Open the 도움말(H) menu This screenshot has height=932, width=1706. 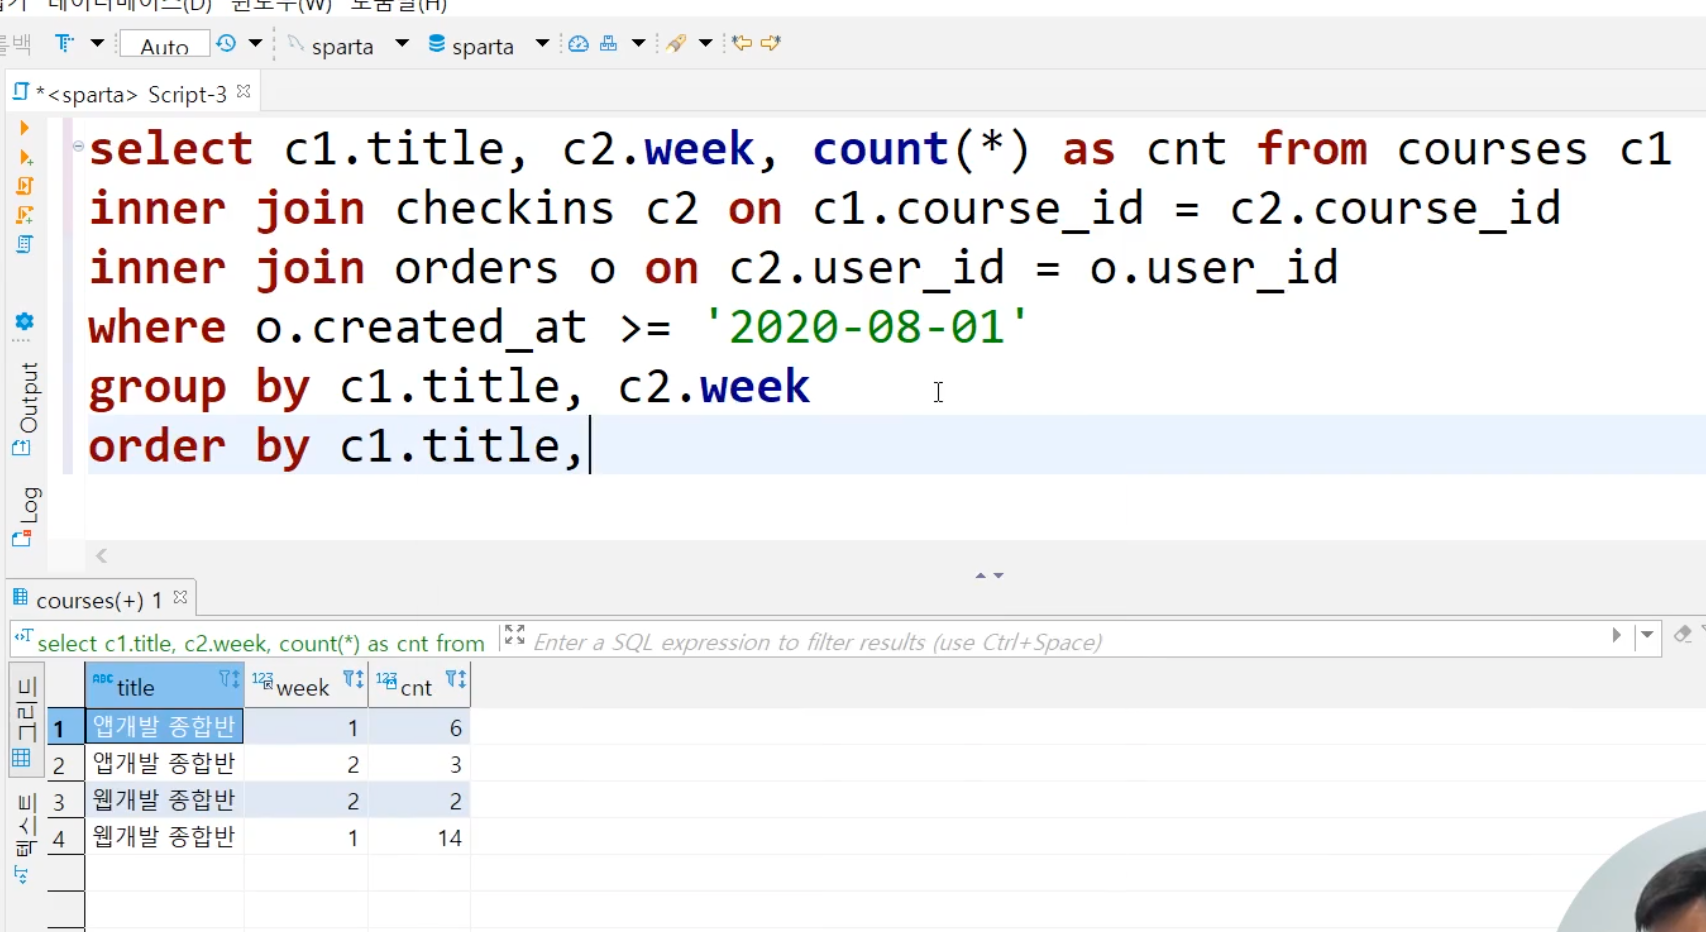pos(399,5)
